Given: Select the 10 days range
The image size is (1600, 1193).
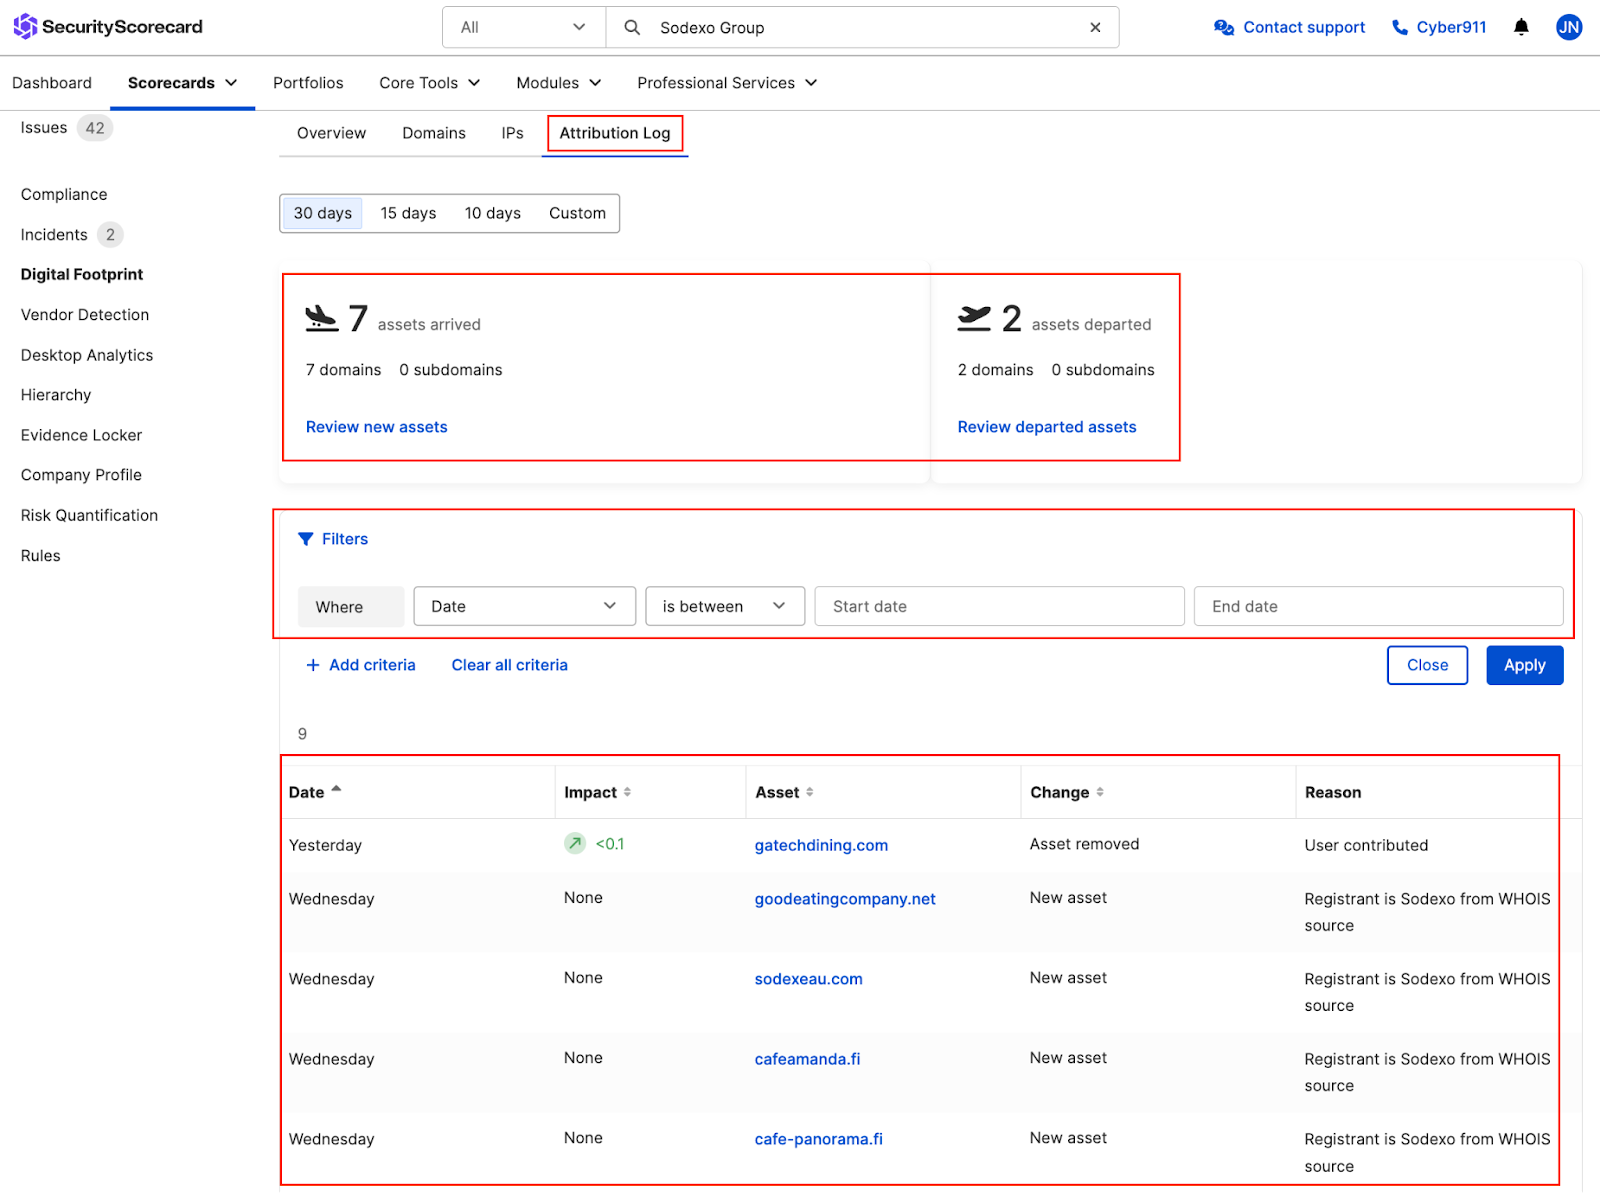Looking at the screenshot, I should coord(493,213).
